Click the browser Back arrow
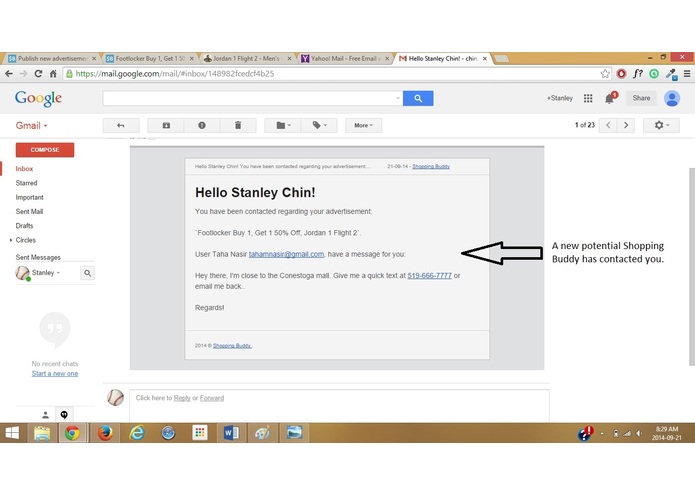 [x=9, y=74]
